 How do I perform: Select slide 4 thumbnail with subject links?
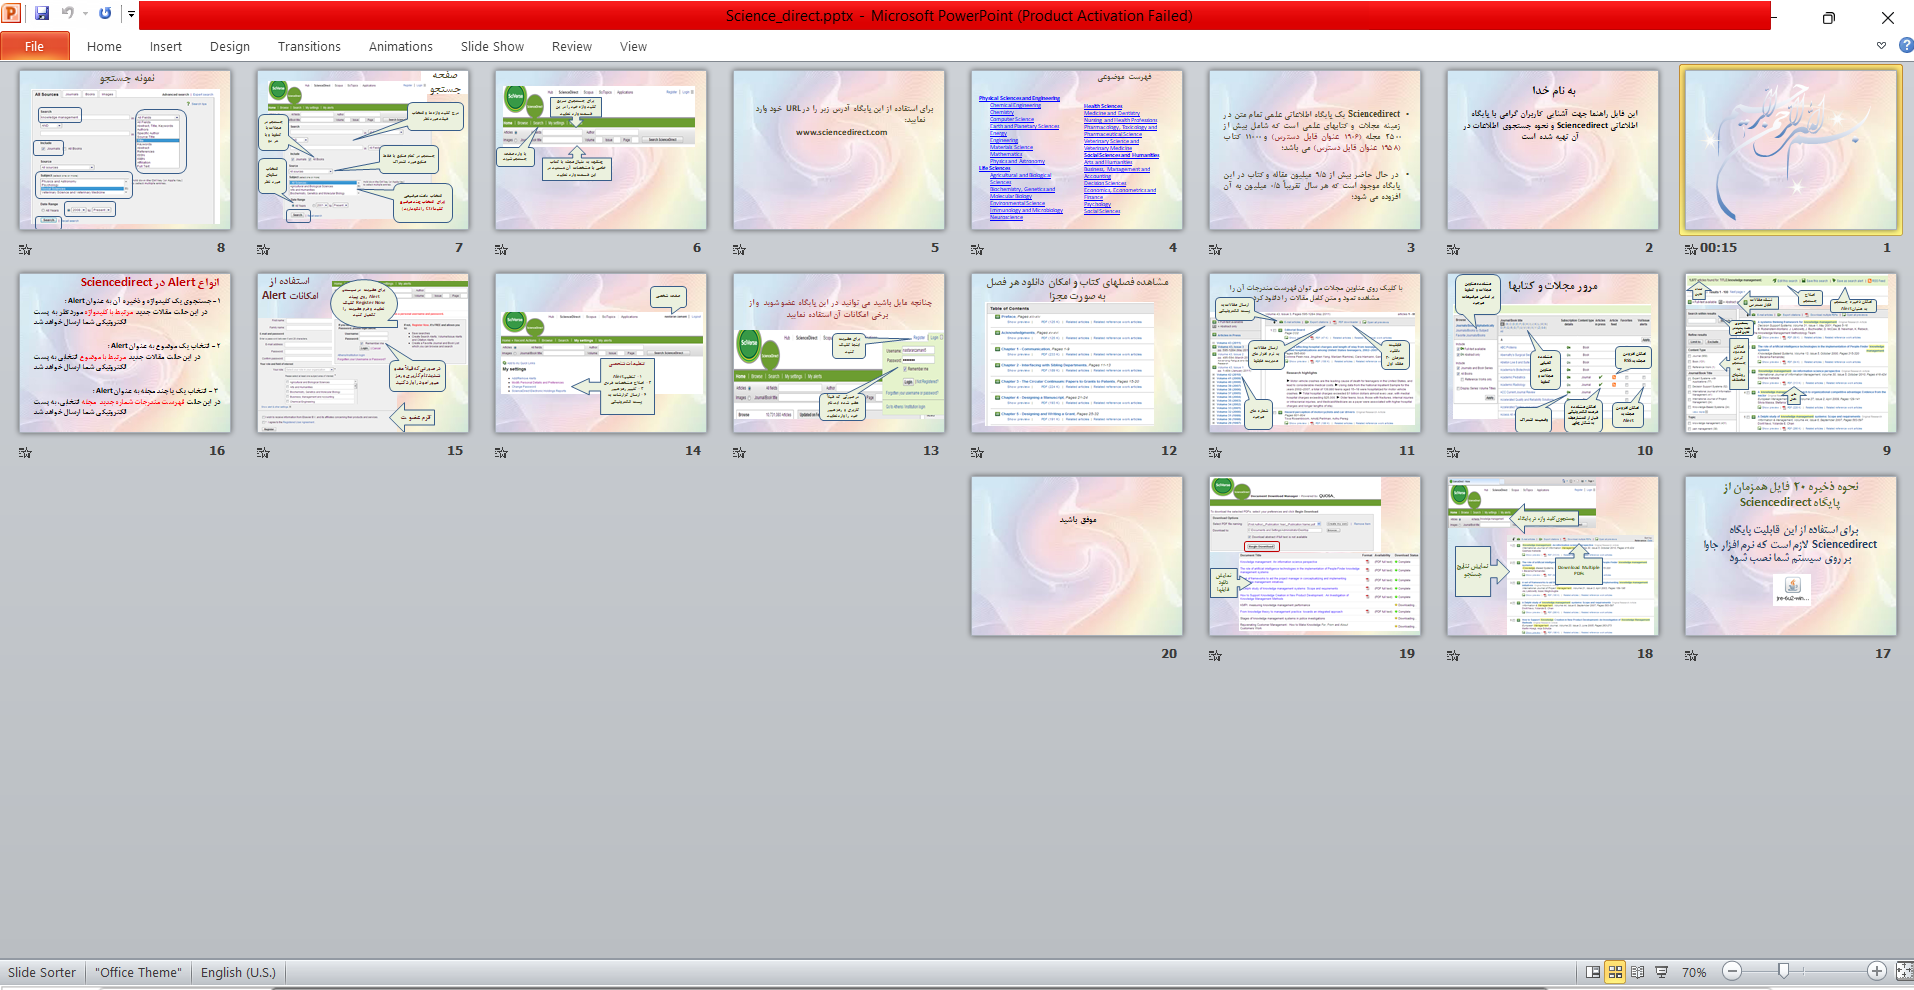(1076, 150)
